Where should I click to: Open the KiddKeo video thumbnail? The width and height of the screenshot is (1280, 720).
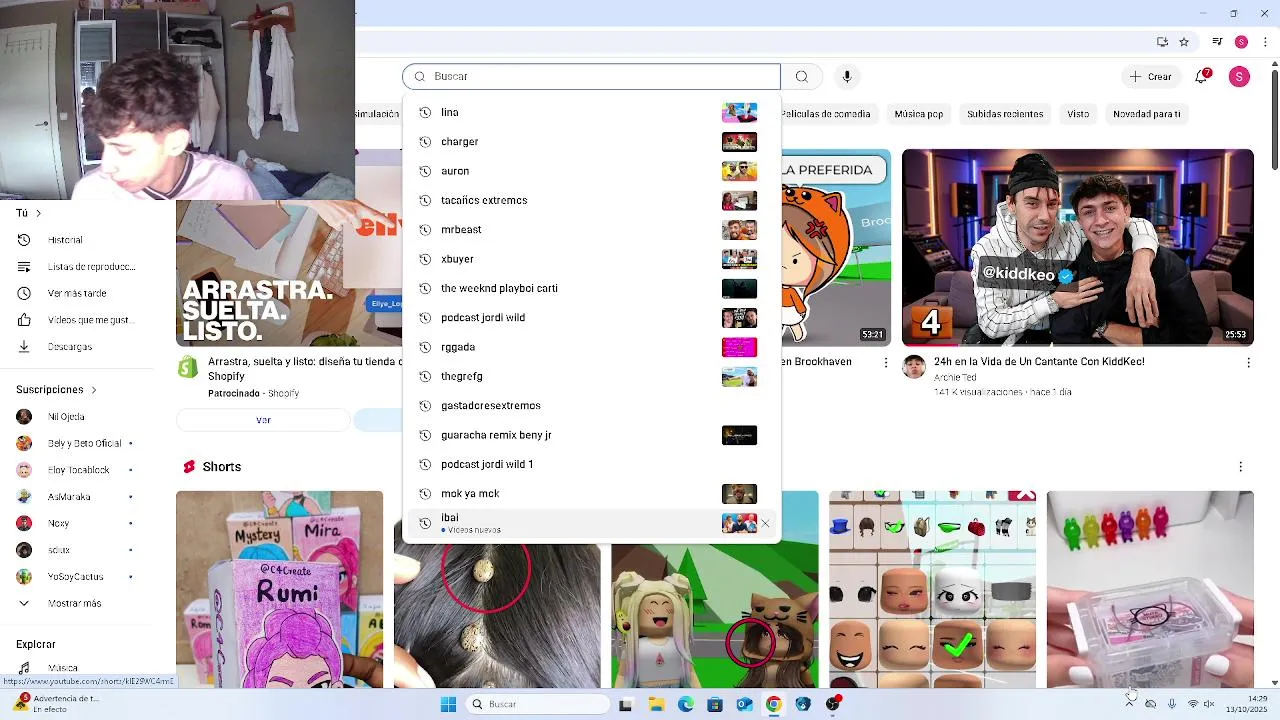tap(1078, 248)
